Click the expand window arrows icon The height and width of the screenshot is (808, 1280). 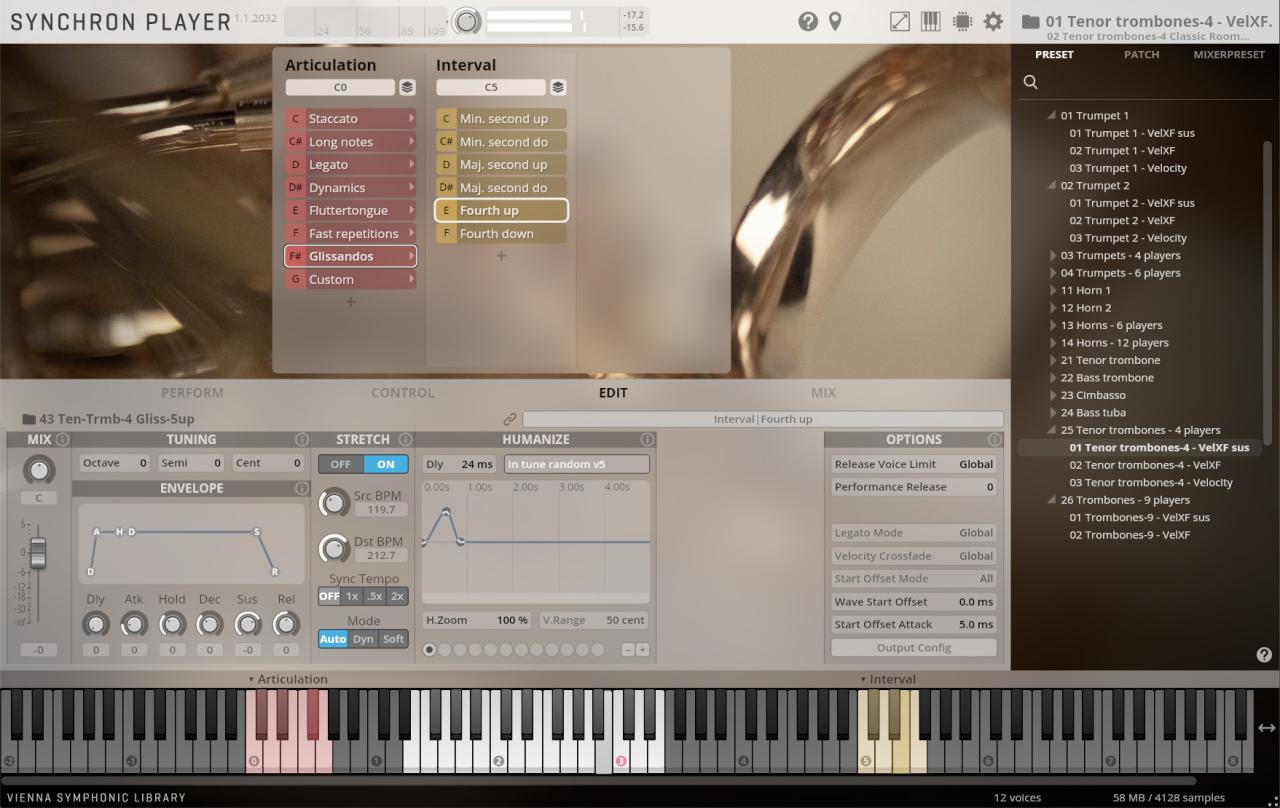point(900,21)
